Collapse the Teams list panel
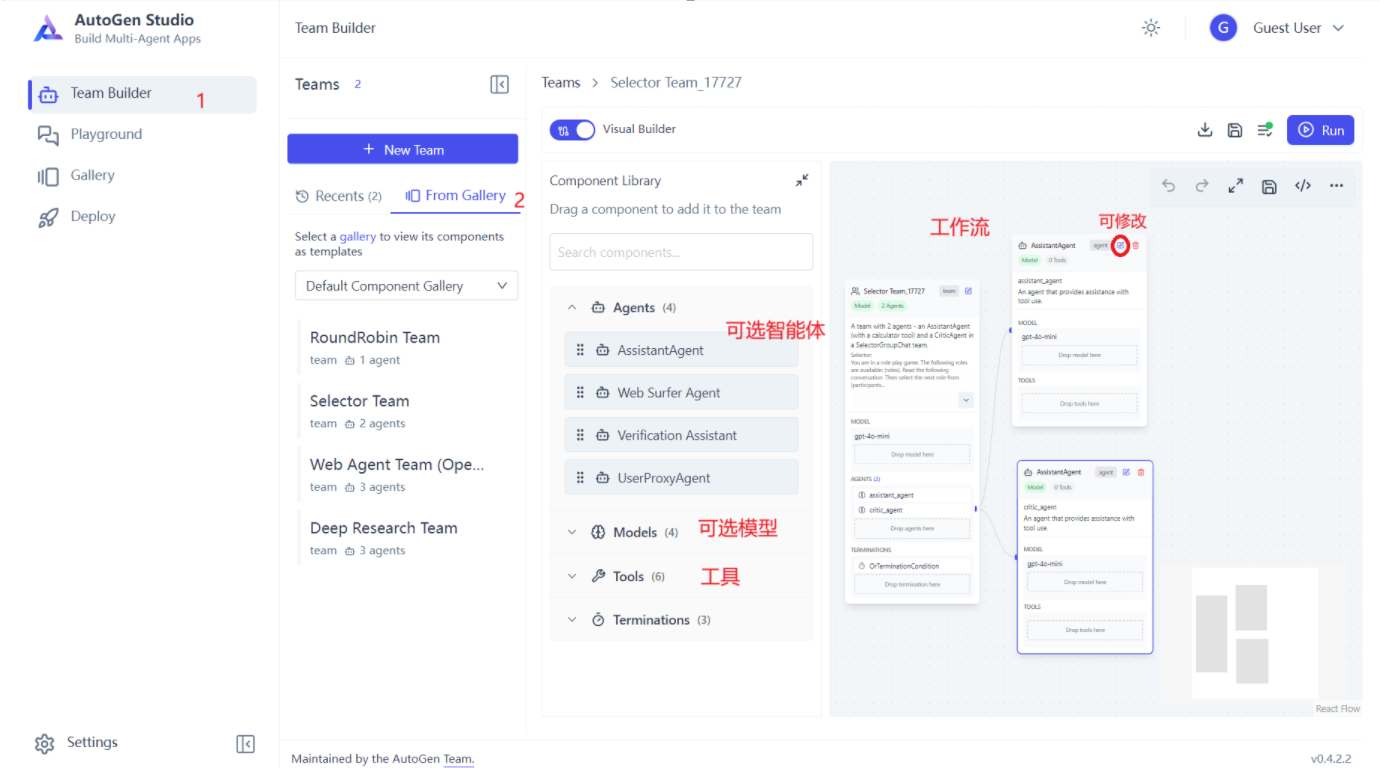The width and height of the screenshot is (1380, 768). (x=500, y=85)
